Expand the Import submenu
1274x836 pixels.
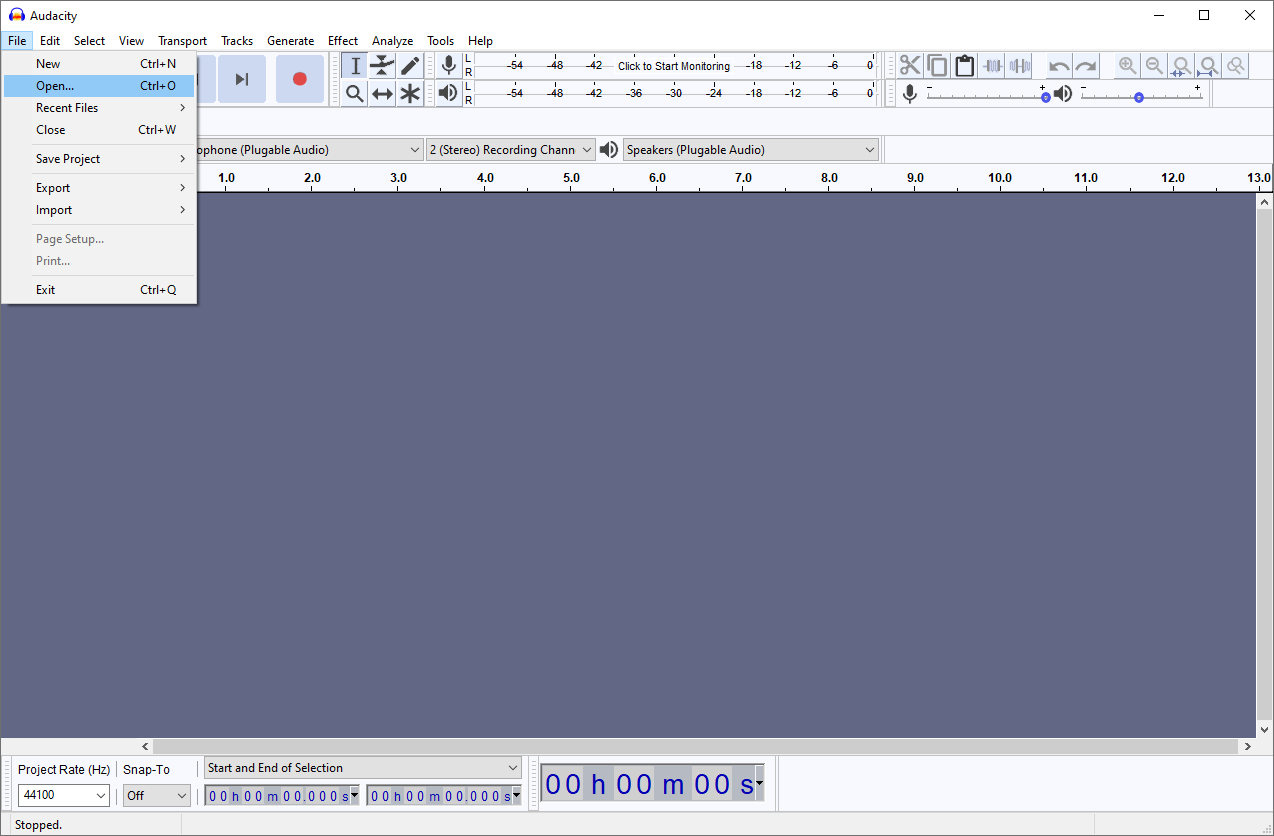tap(99, 210)
